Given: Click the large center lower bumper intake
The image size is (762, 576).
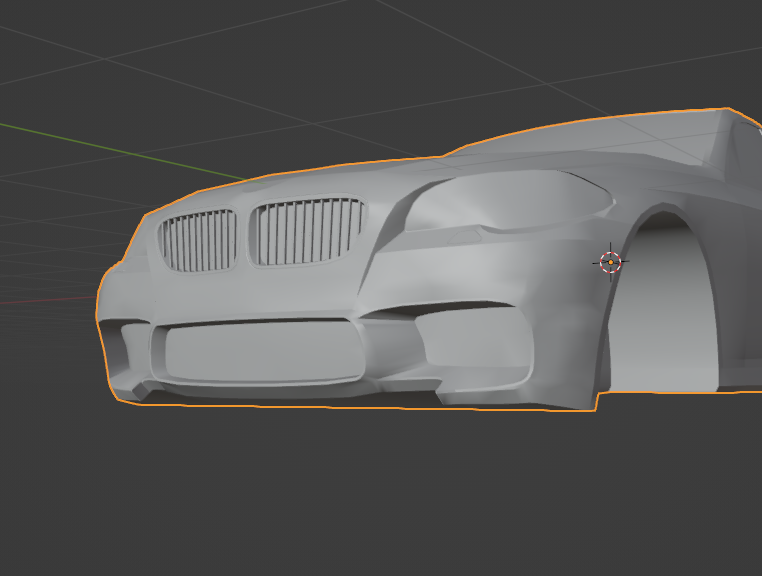Looking at the screenshot, I should tap(258, 353).
